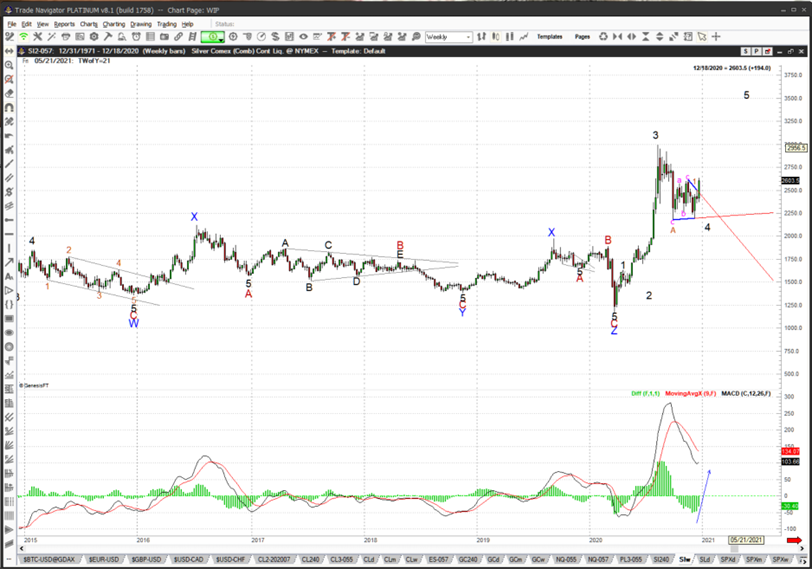The image size is (812, 569).
Task: Switch to the SPXd tab
Action: pos(728,560)
